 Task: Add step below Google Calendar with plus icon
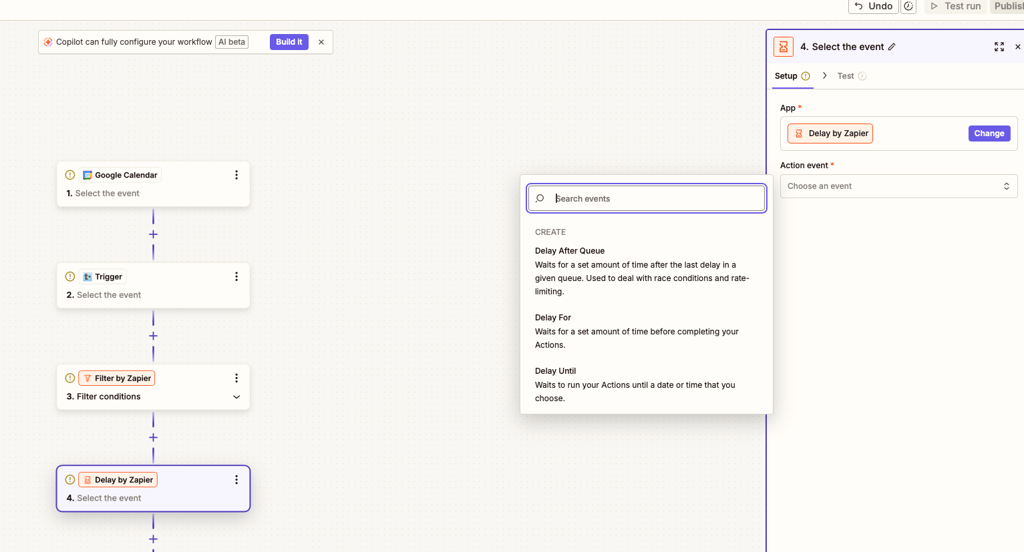[x=153, y=235]
